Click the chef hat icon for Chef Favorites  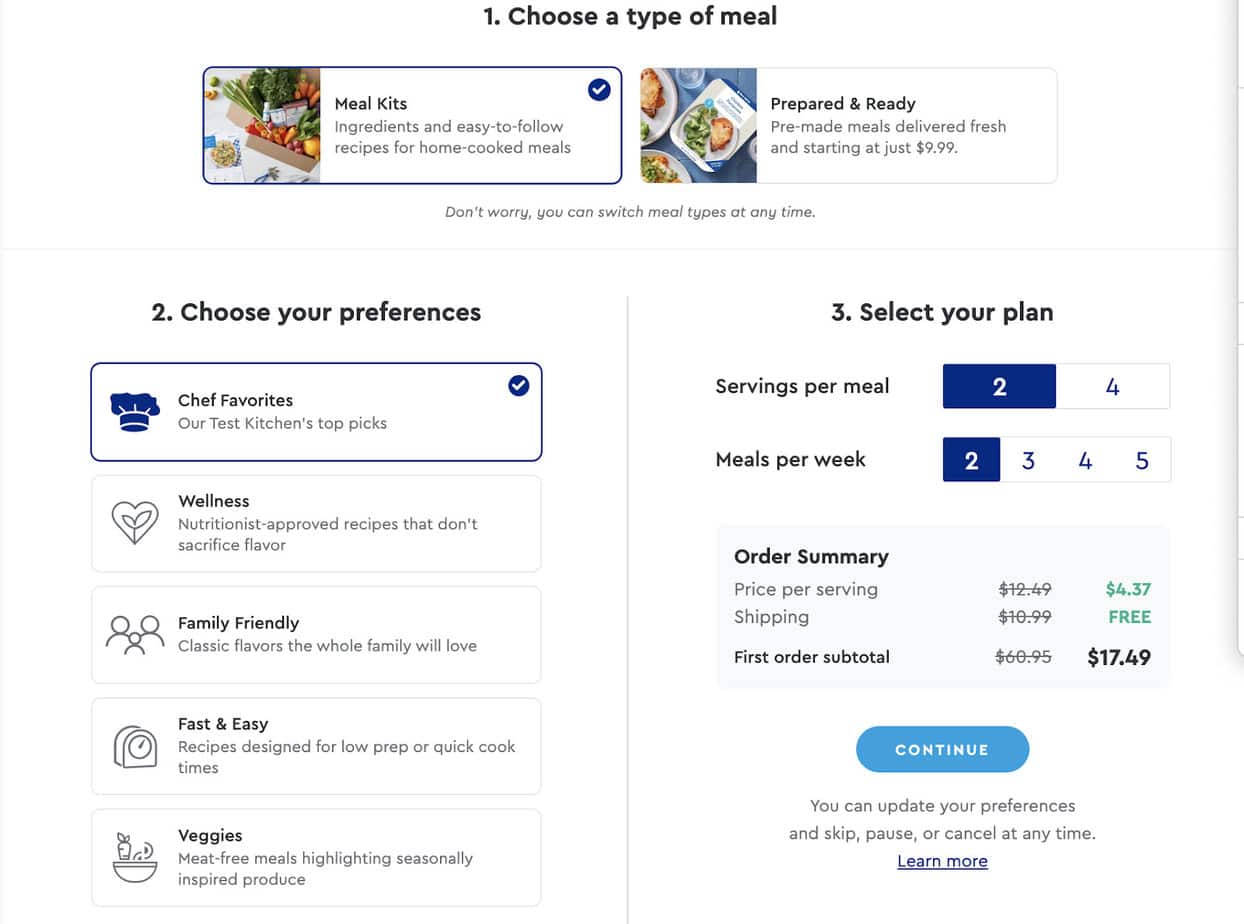click(x=135, y=411)
